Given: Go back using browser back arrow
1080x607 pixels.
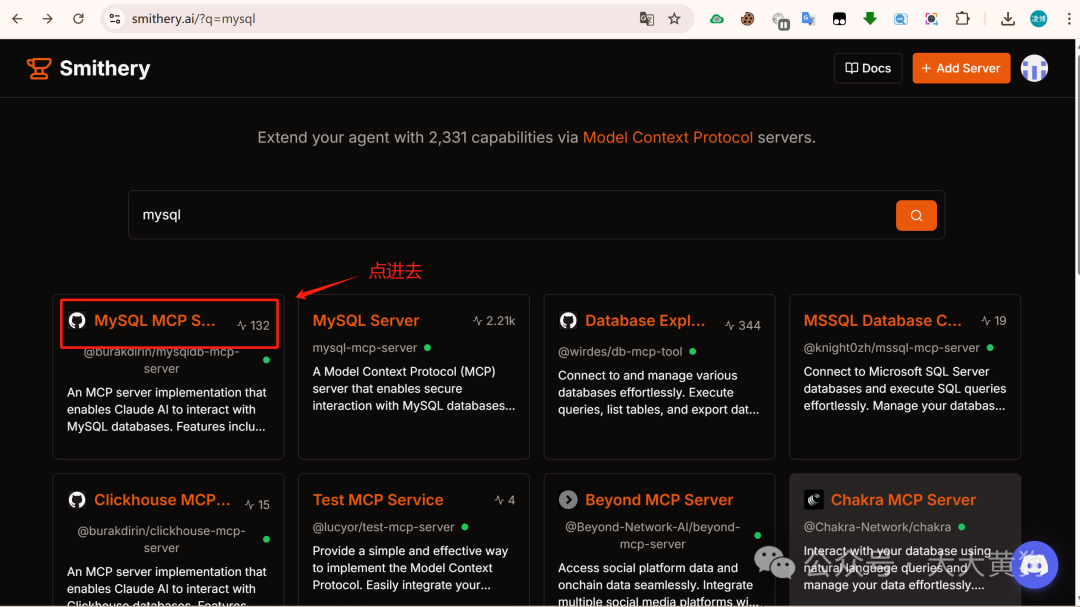Looking at the screenshot, I should coord(17,19).
